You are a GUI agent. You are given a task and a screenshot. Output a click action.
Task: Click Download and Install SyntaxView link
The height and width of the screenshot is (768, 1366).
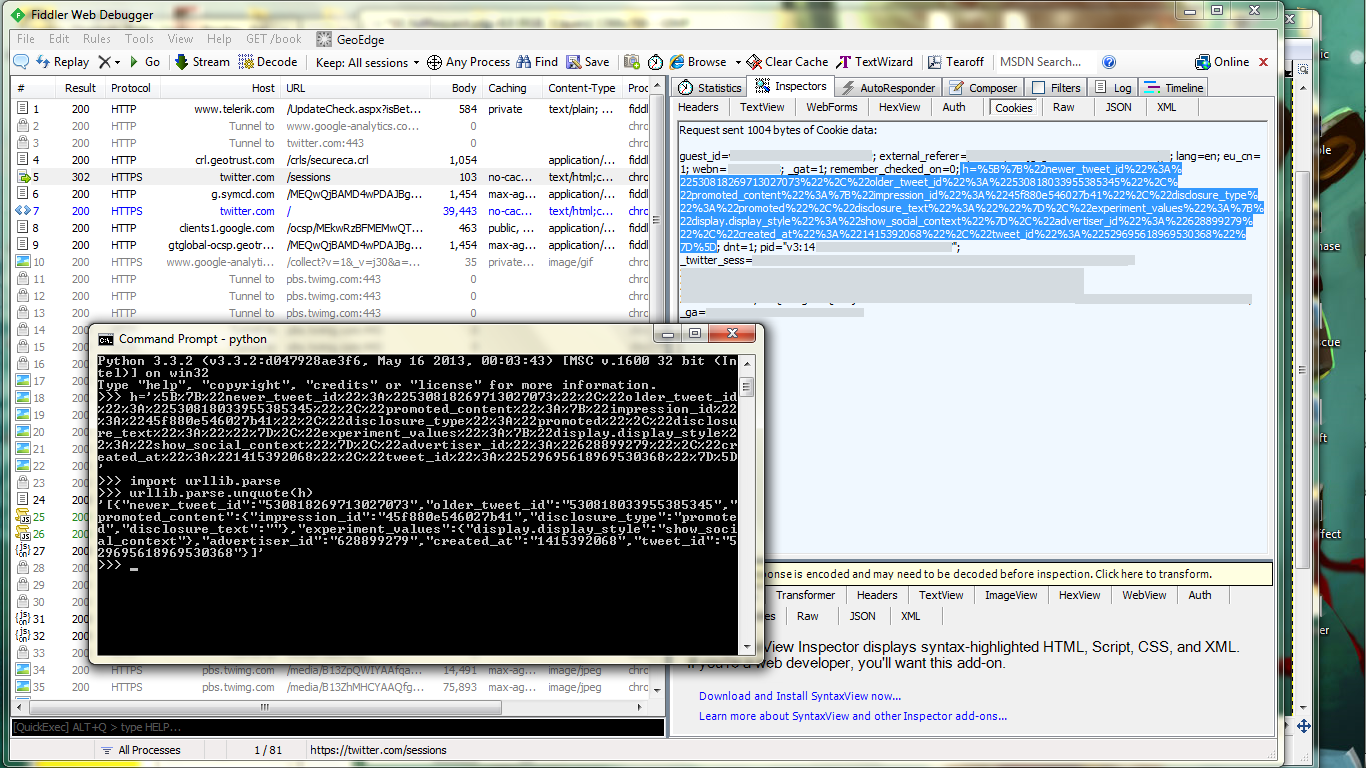click(800, 696)
